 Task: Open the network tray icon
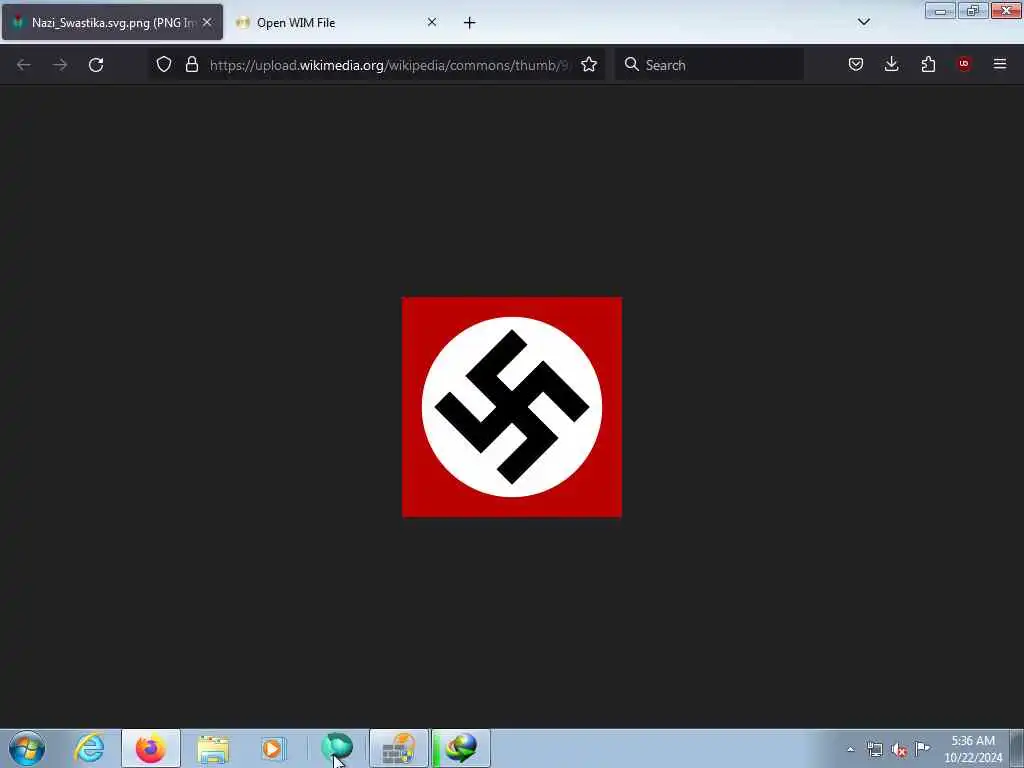click(x=874, y=749)
